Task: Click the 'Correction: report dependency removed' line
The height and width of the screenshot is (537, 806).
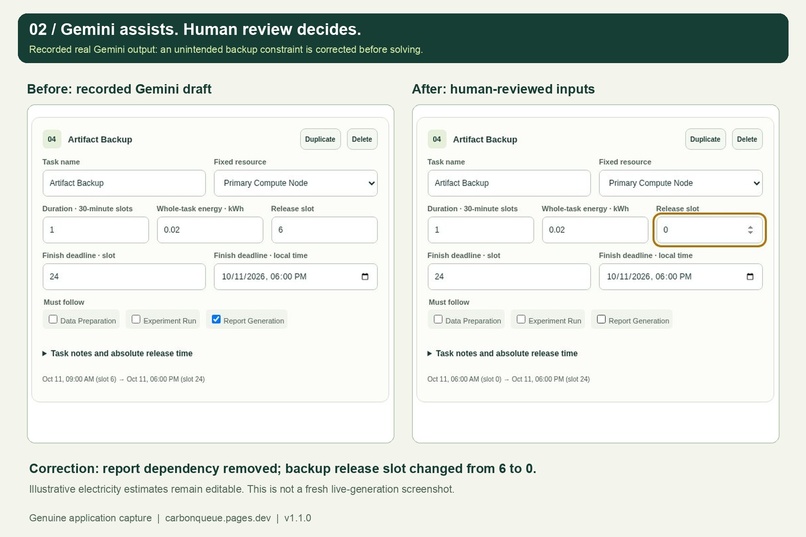Action: (283, 469)
